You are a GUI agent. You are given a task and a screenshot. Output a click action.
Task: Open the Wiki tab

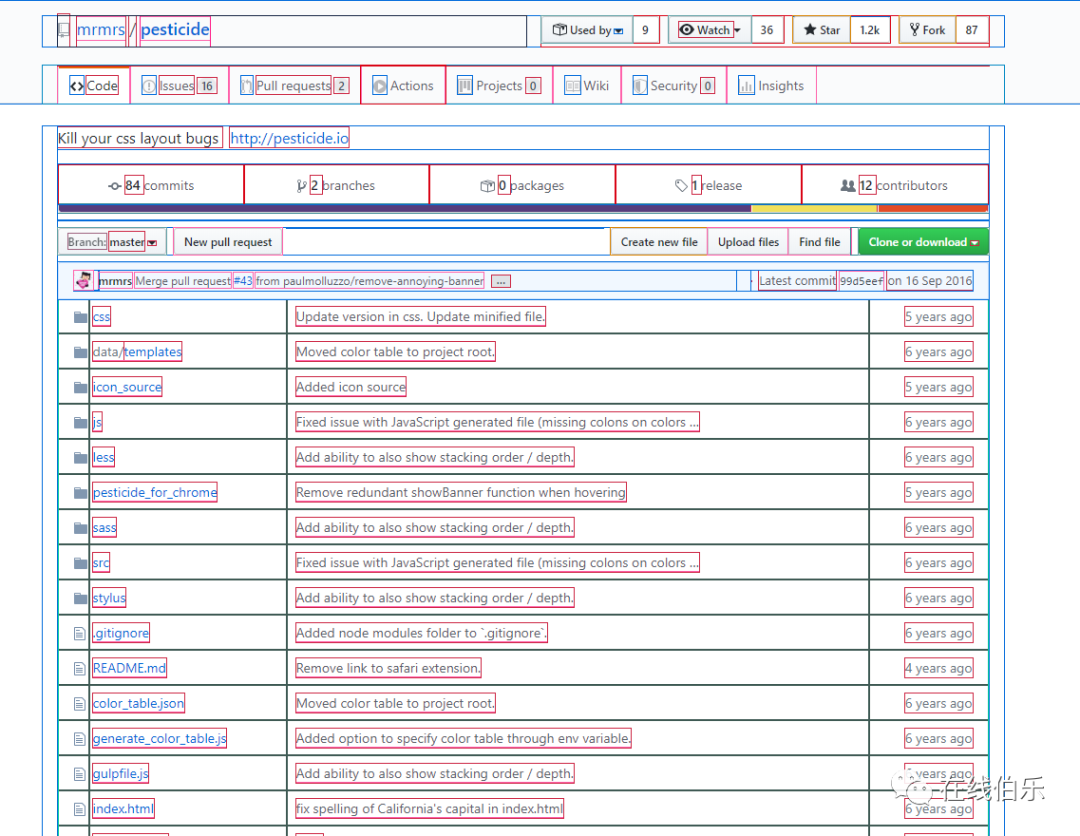tap(587, 85)
